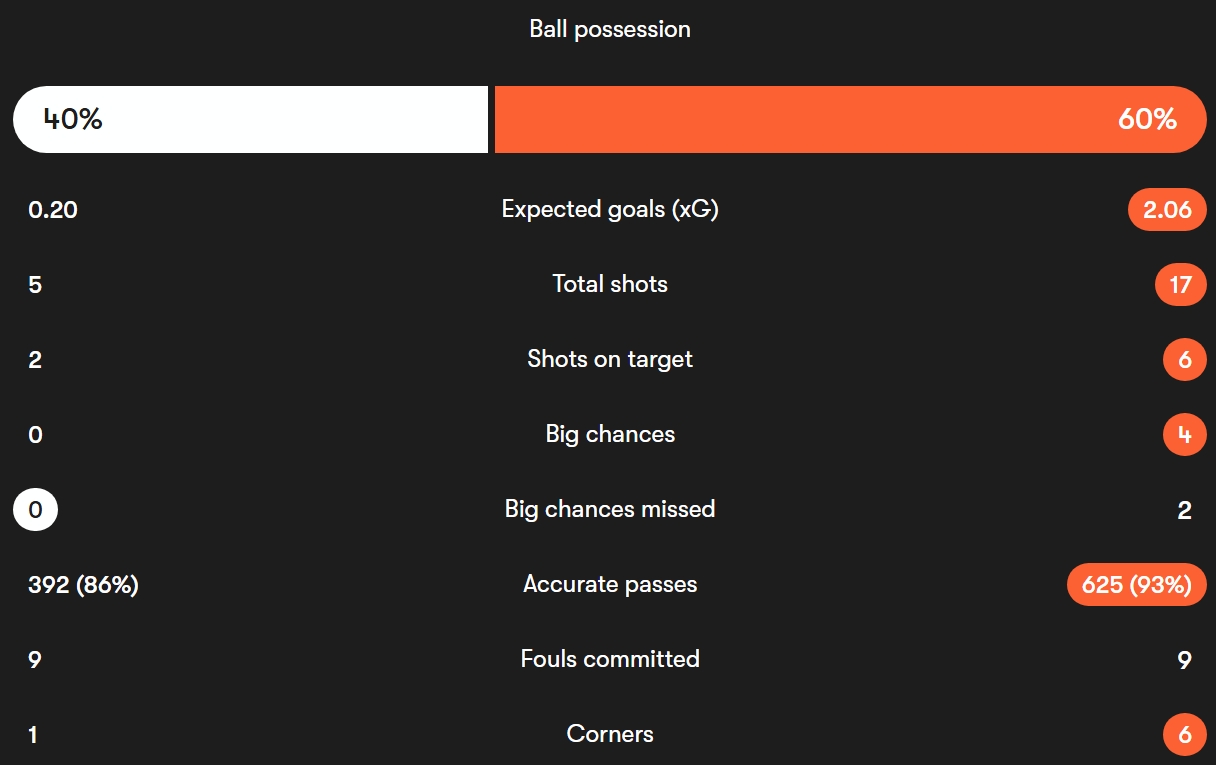Screen dimensions: 1216x765
Task: Click the Shots on target label
Action: tap(610, 359)
